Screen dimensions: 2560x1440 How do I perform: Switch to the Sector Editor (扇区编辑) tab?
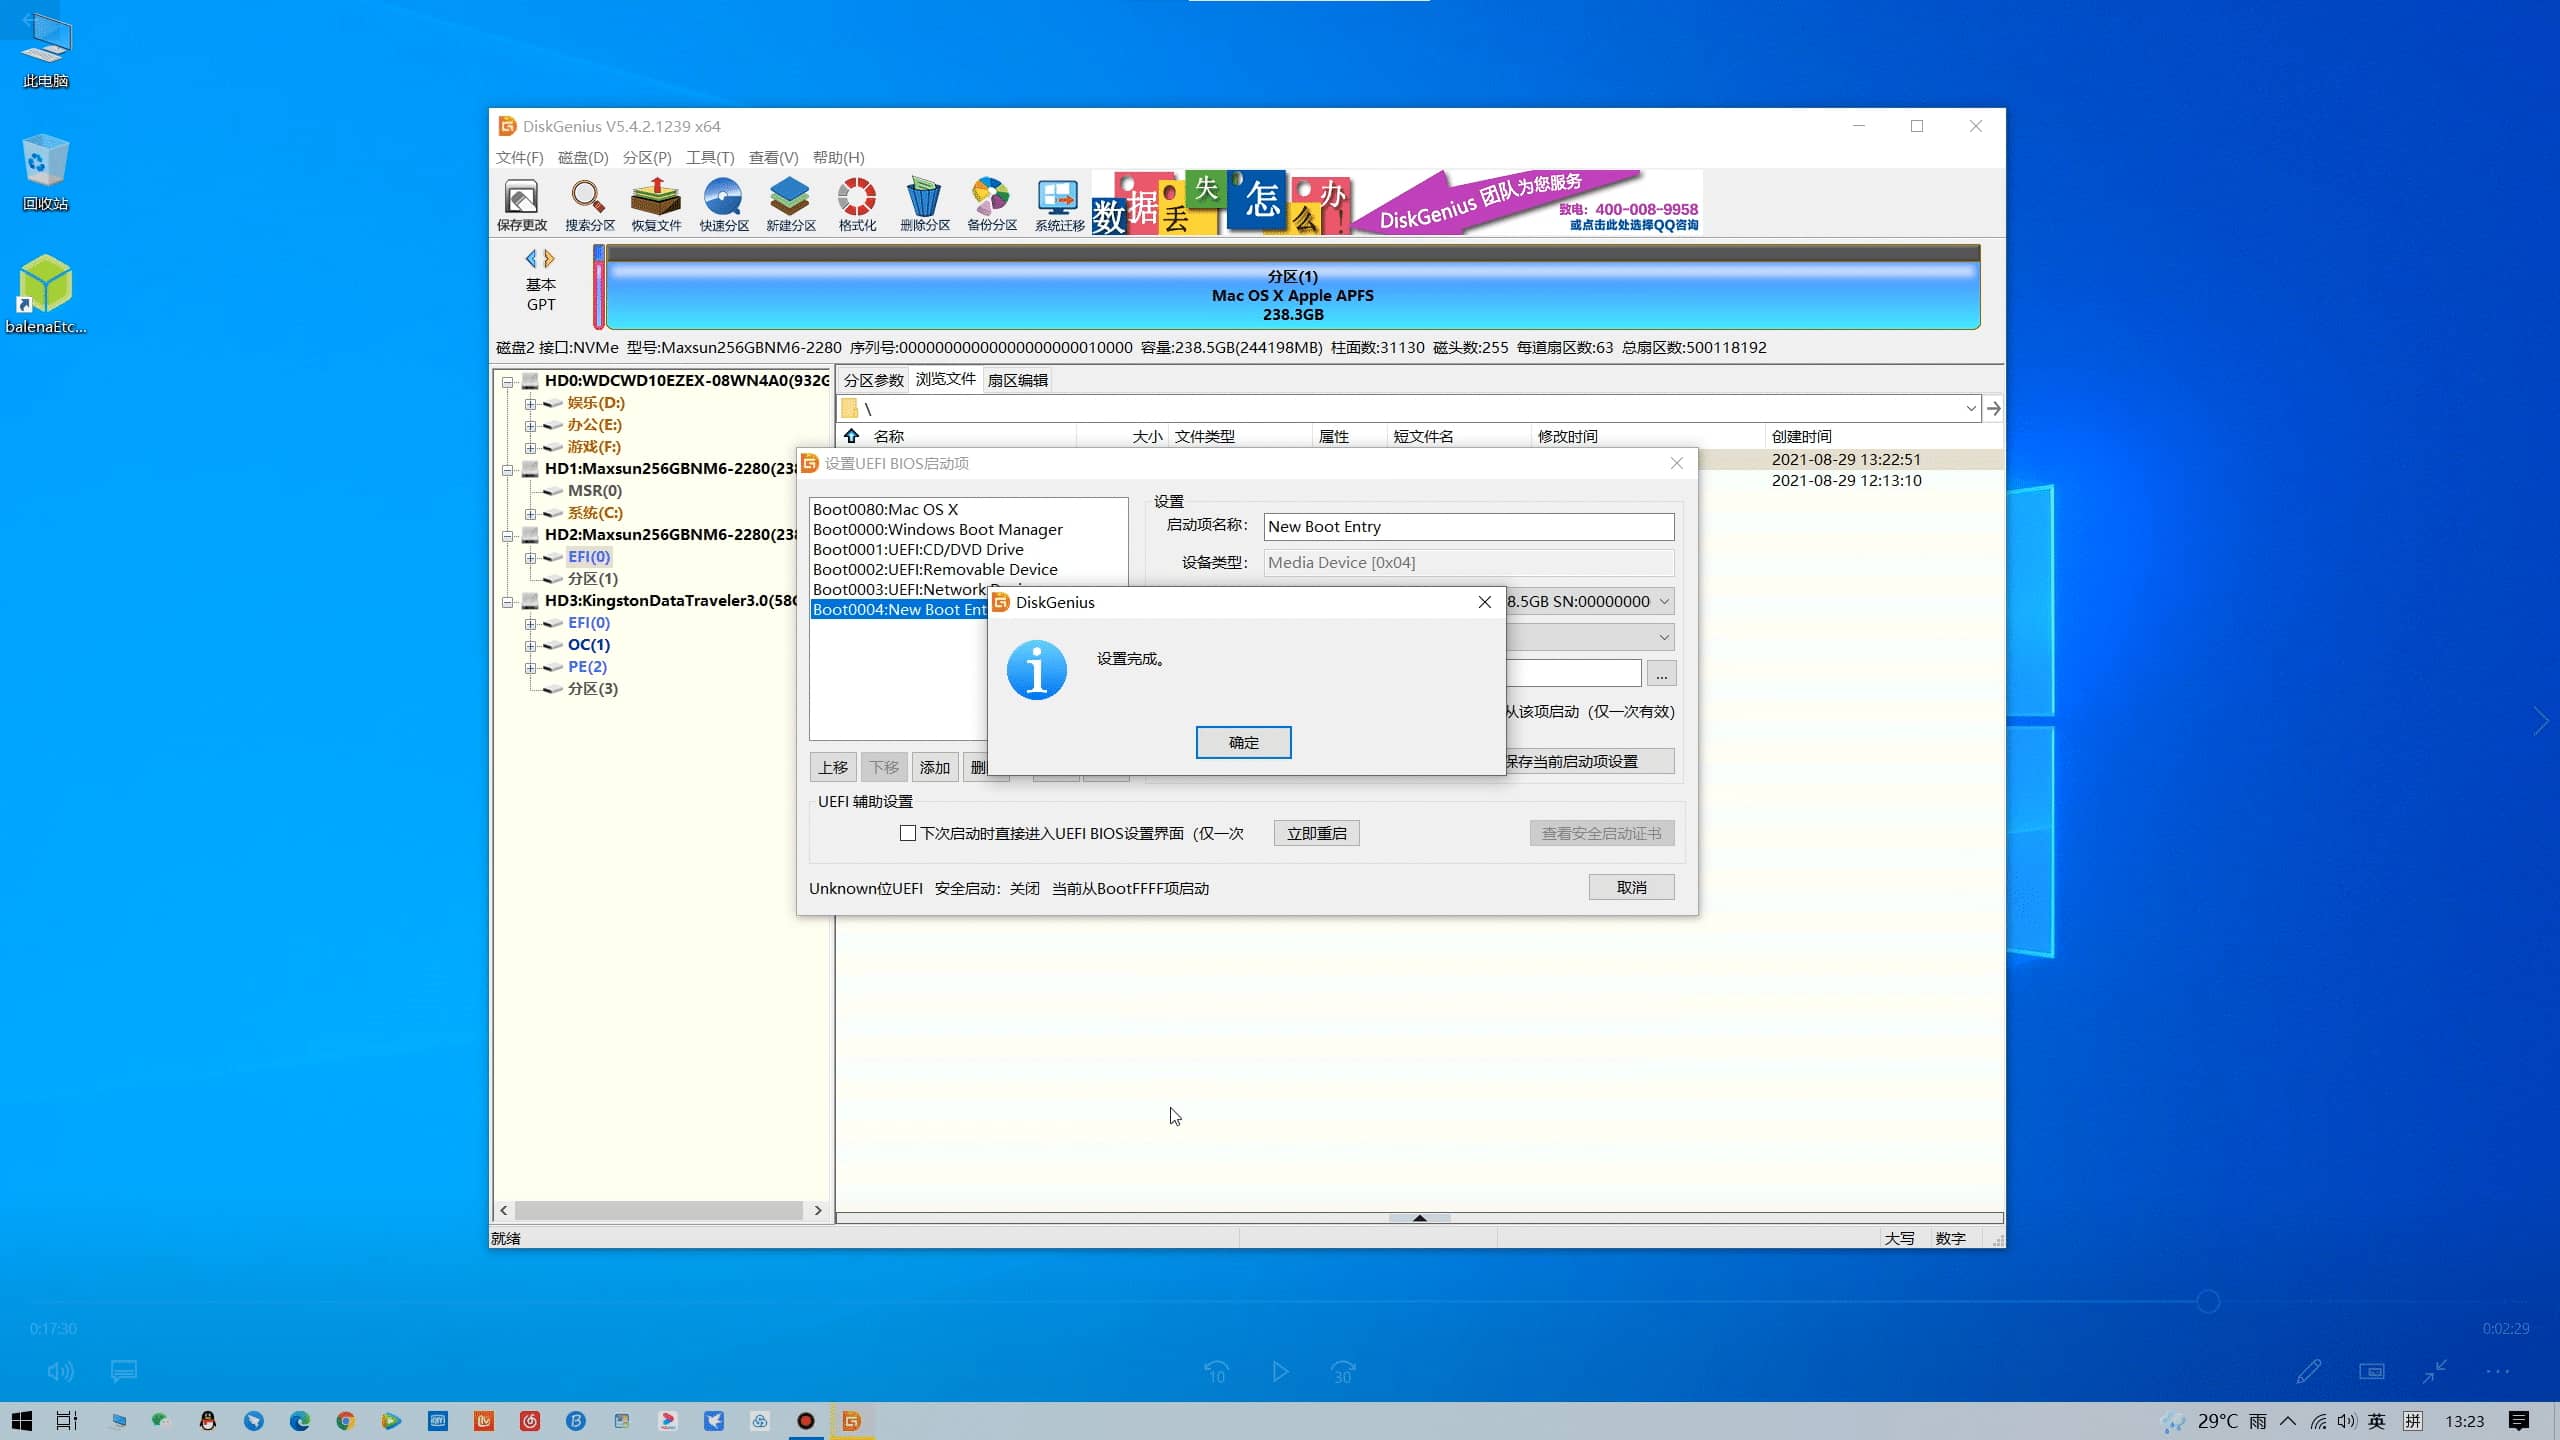pyautogui.click(x=1017, y=380)
